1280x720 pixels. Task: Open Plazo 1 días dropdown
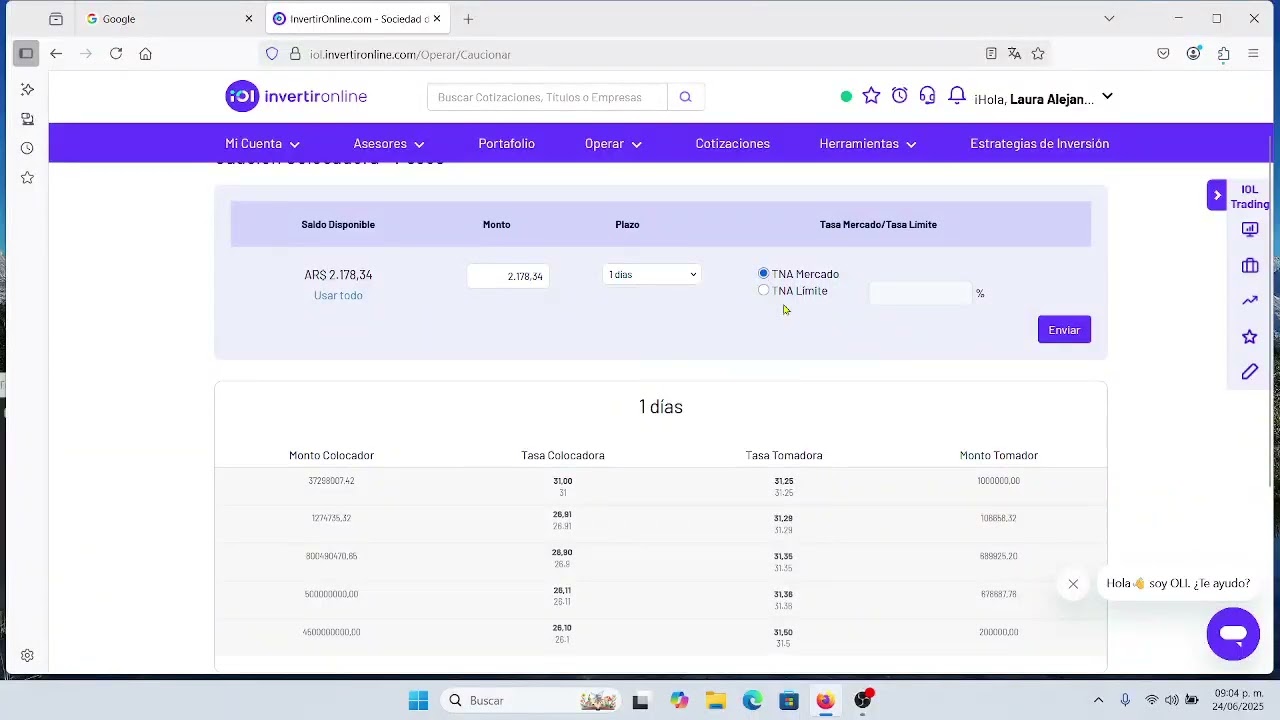(651, 274)
